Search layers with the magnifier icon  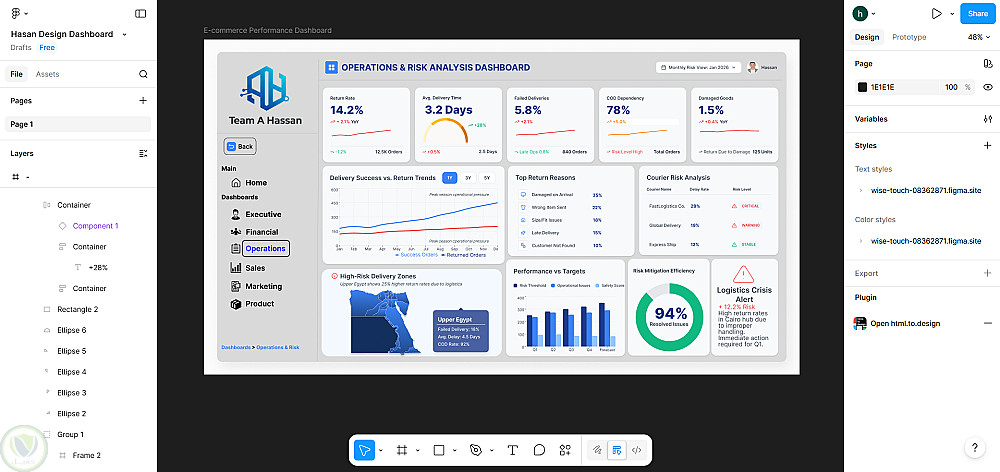click(143, 74)
